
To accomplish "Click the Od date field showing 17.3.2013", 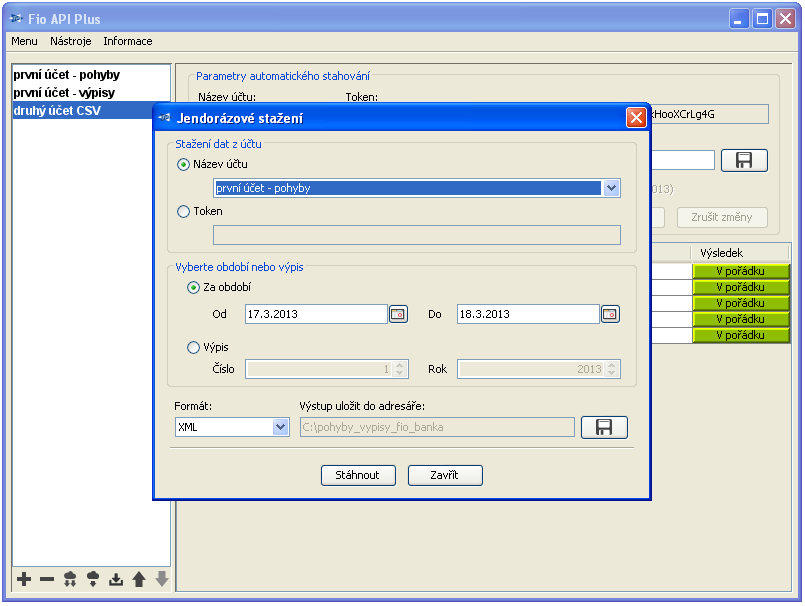I will (315, 314).
